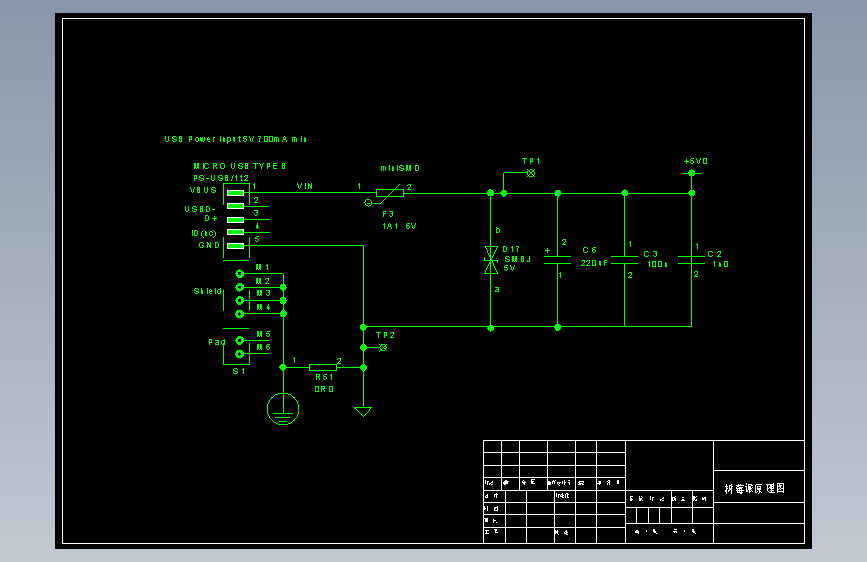
Task: Select the USB Power Input heading text
Action: pyautogui.click(x=236, y=139)
